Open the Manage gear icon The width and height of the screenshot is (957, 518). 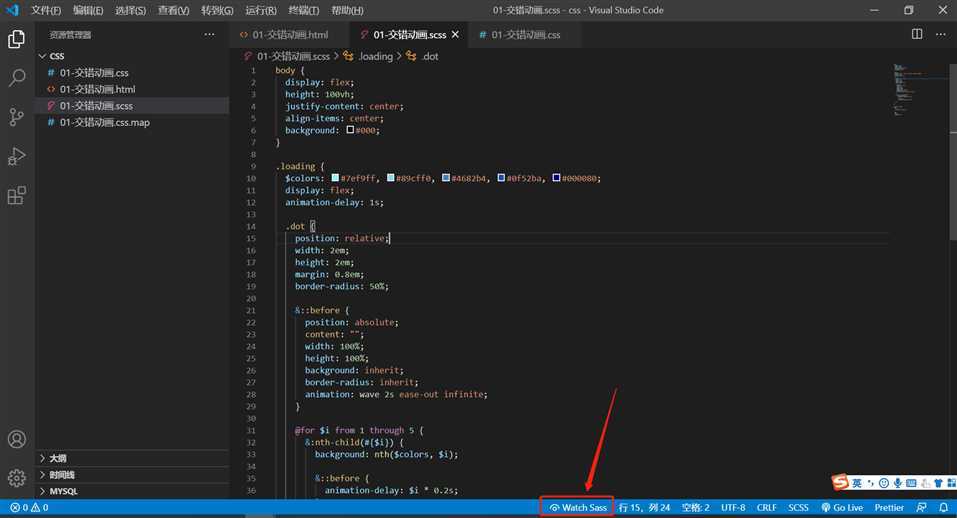pyautogui.click(x=16, y=478)
